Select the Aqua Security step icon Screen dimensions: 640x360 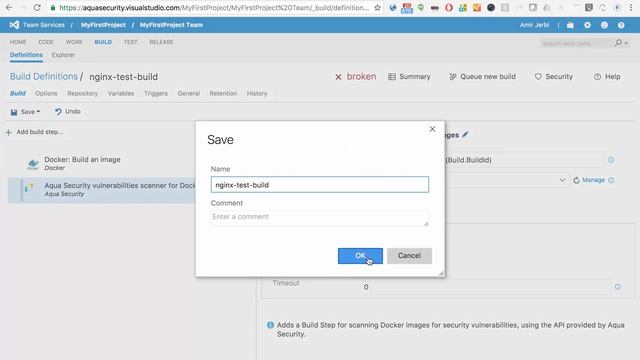pos(29,188)
